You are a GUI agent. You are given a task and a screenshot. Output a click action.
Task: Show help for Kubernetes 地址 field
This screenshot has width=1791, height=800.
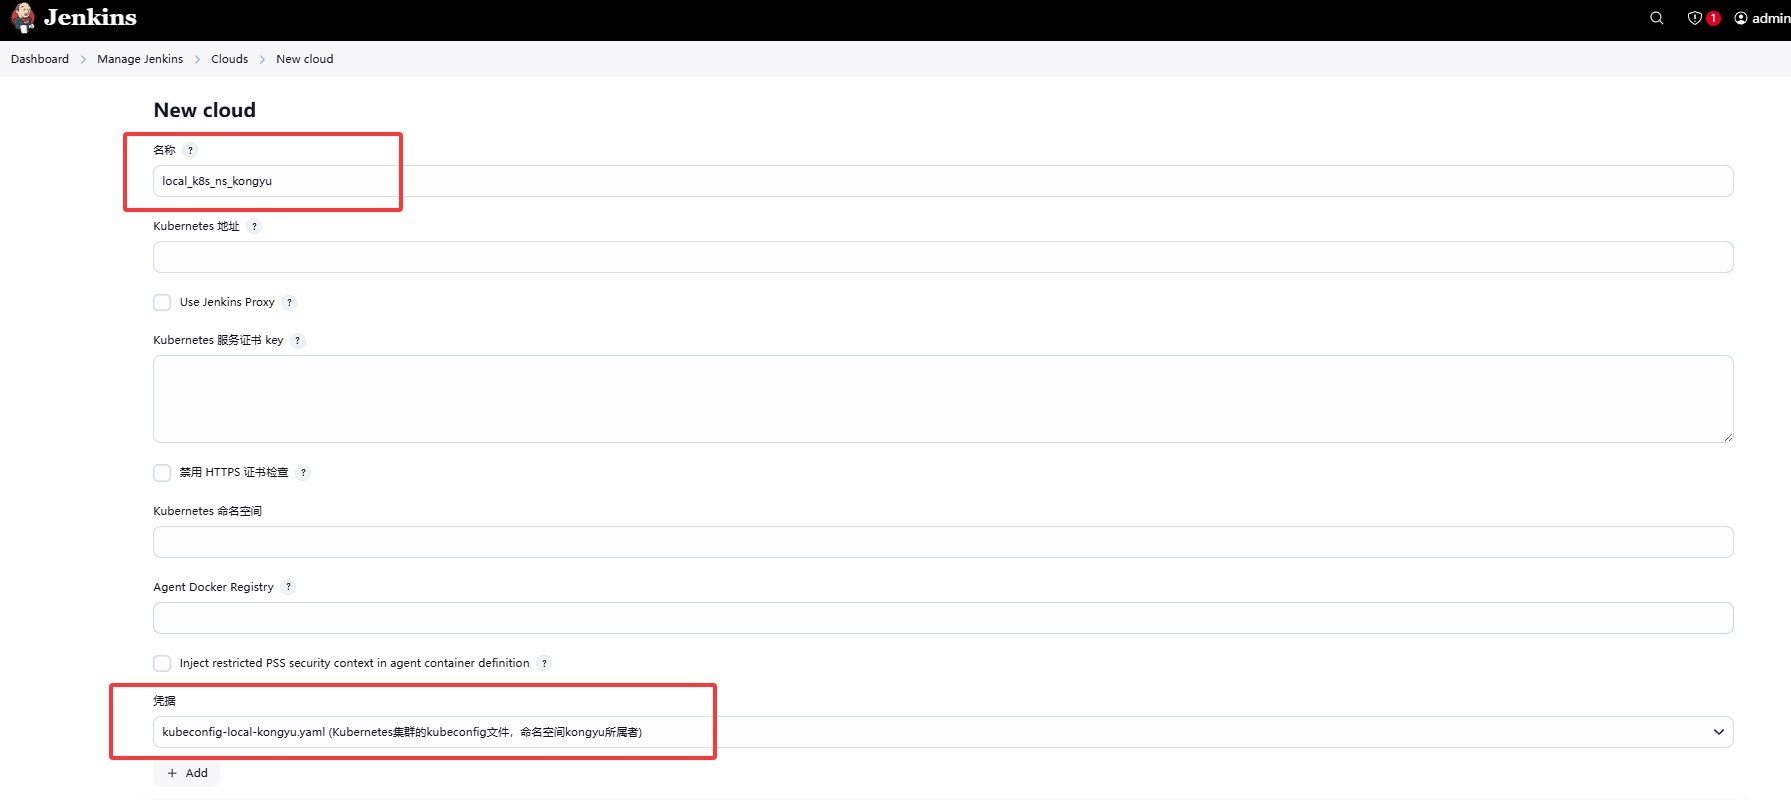click(x=254, y=226)
